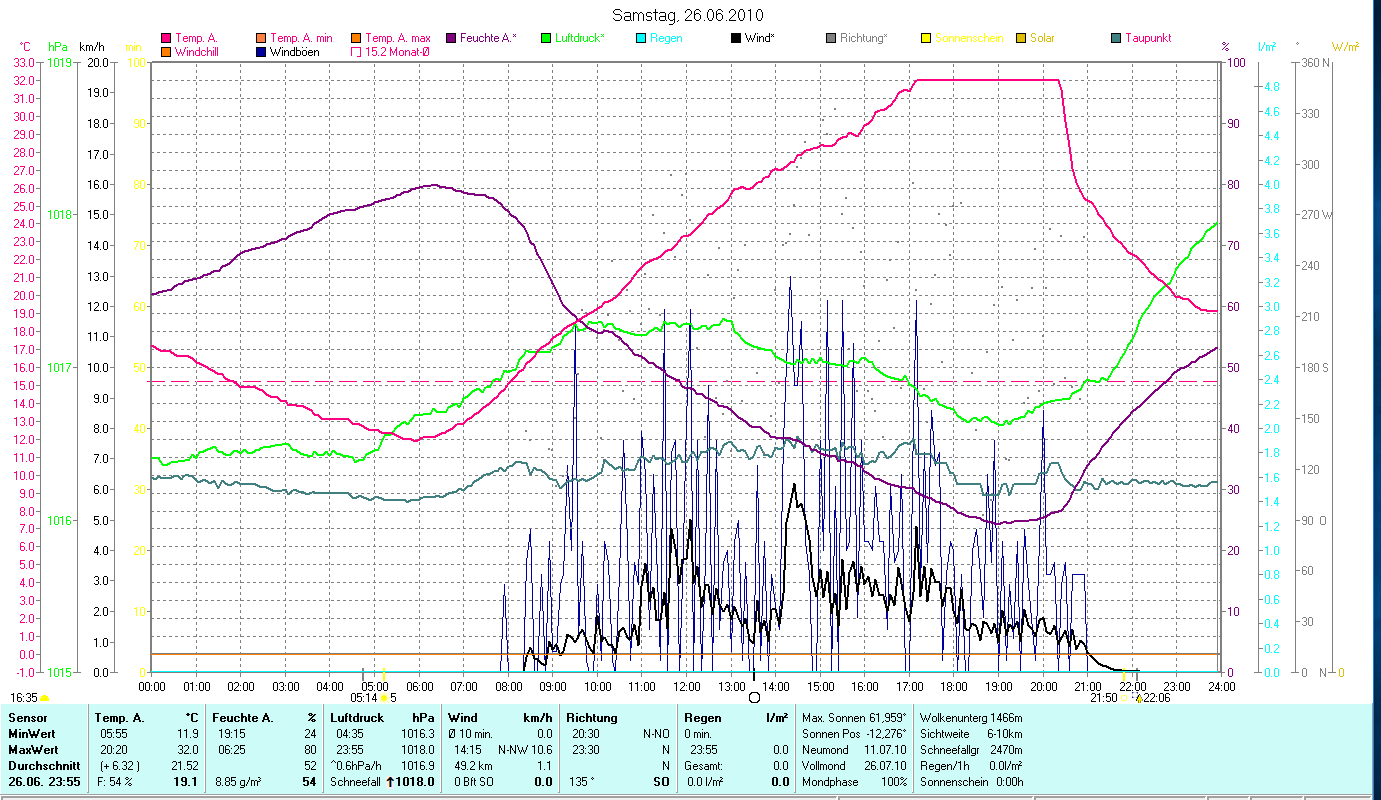Click the black Wind legend square
1381x800 pixels.
736,38
